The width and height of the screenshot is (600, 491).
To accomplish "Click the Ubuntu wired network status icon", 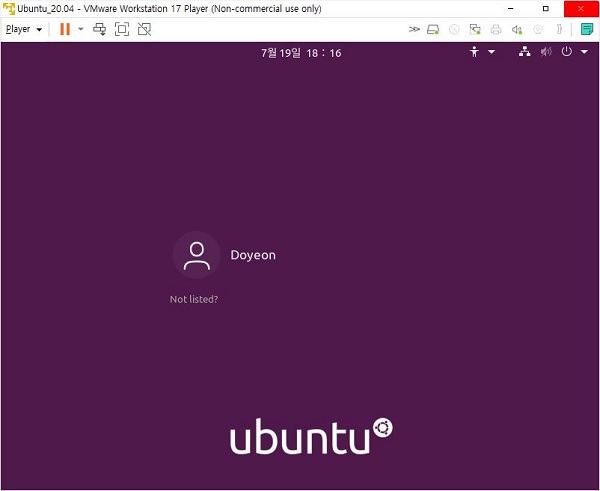I will [525, 52].
